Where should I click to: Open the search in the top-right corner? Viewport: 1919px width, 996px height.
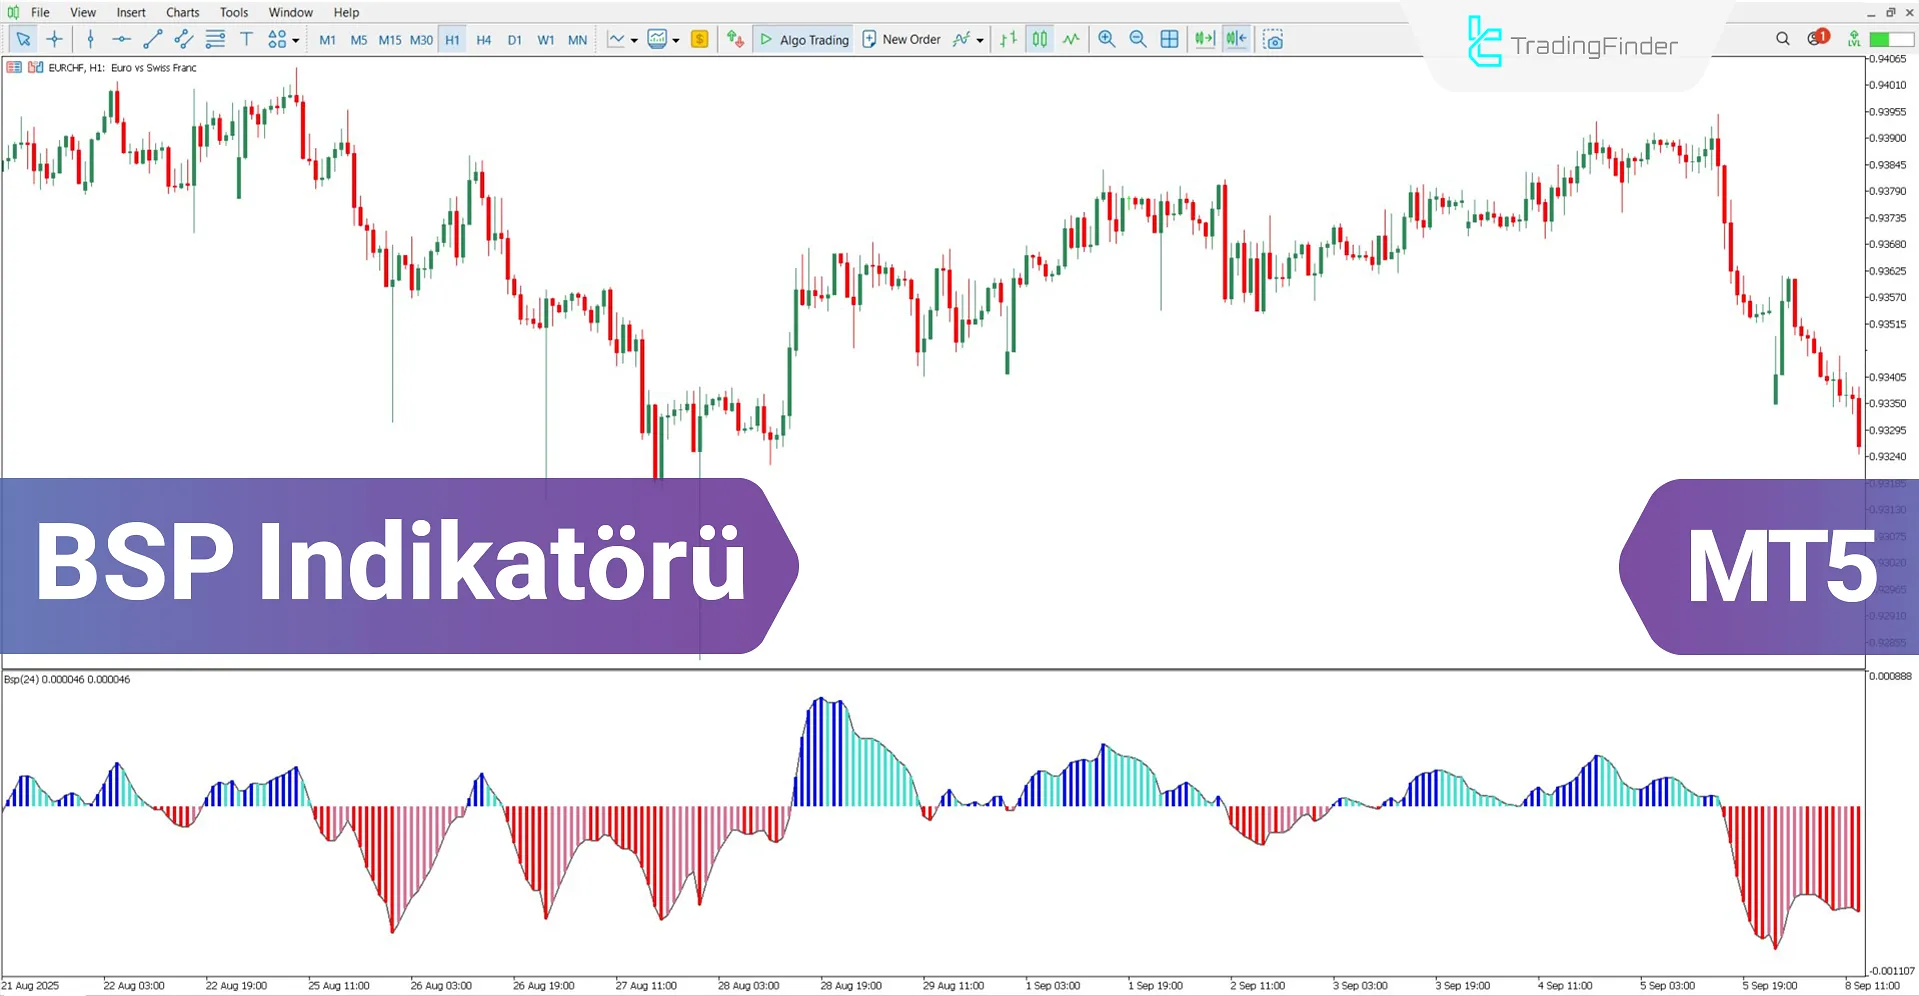tap(1783, 38)
